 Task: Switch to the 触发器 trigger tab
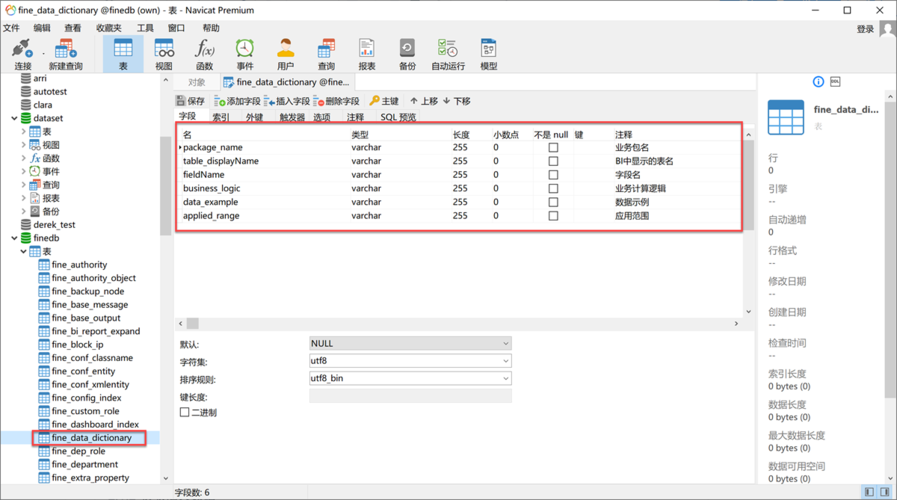292,117
